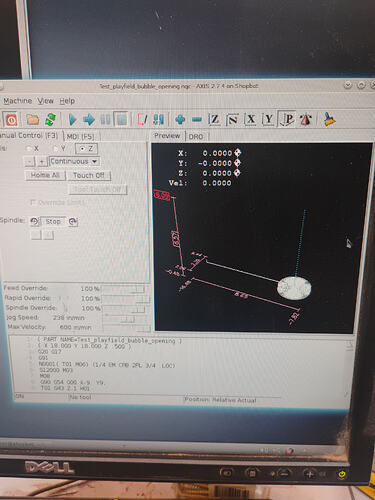
Task: Toggle rotate view cone icon
Action: [306, 119]
